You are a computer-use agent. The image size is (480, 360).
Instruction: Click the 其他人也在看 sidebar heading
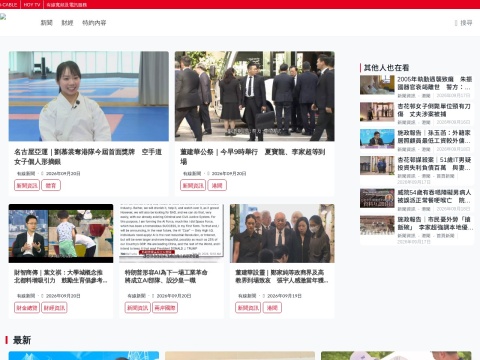386,68
